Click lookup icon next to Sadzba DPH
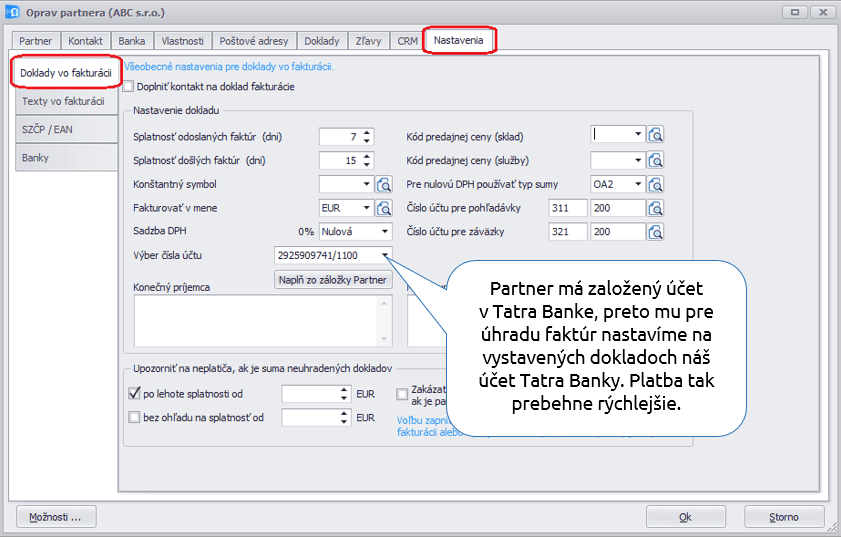This screenshot has width=841, height=538. coord(384,232)
